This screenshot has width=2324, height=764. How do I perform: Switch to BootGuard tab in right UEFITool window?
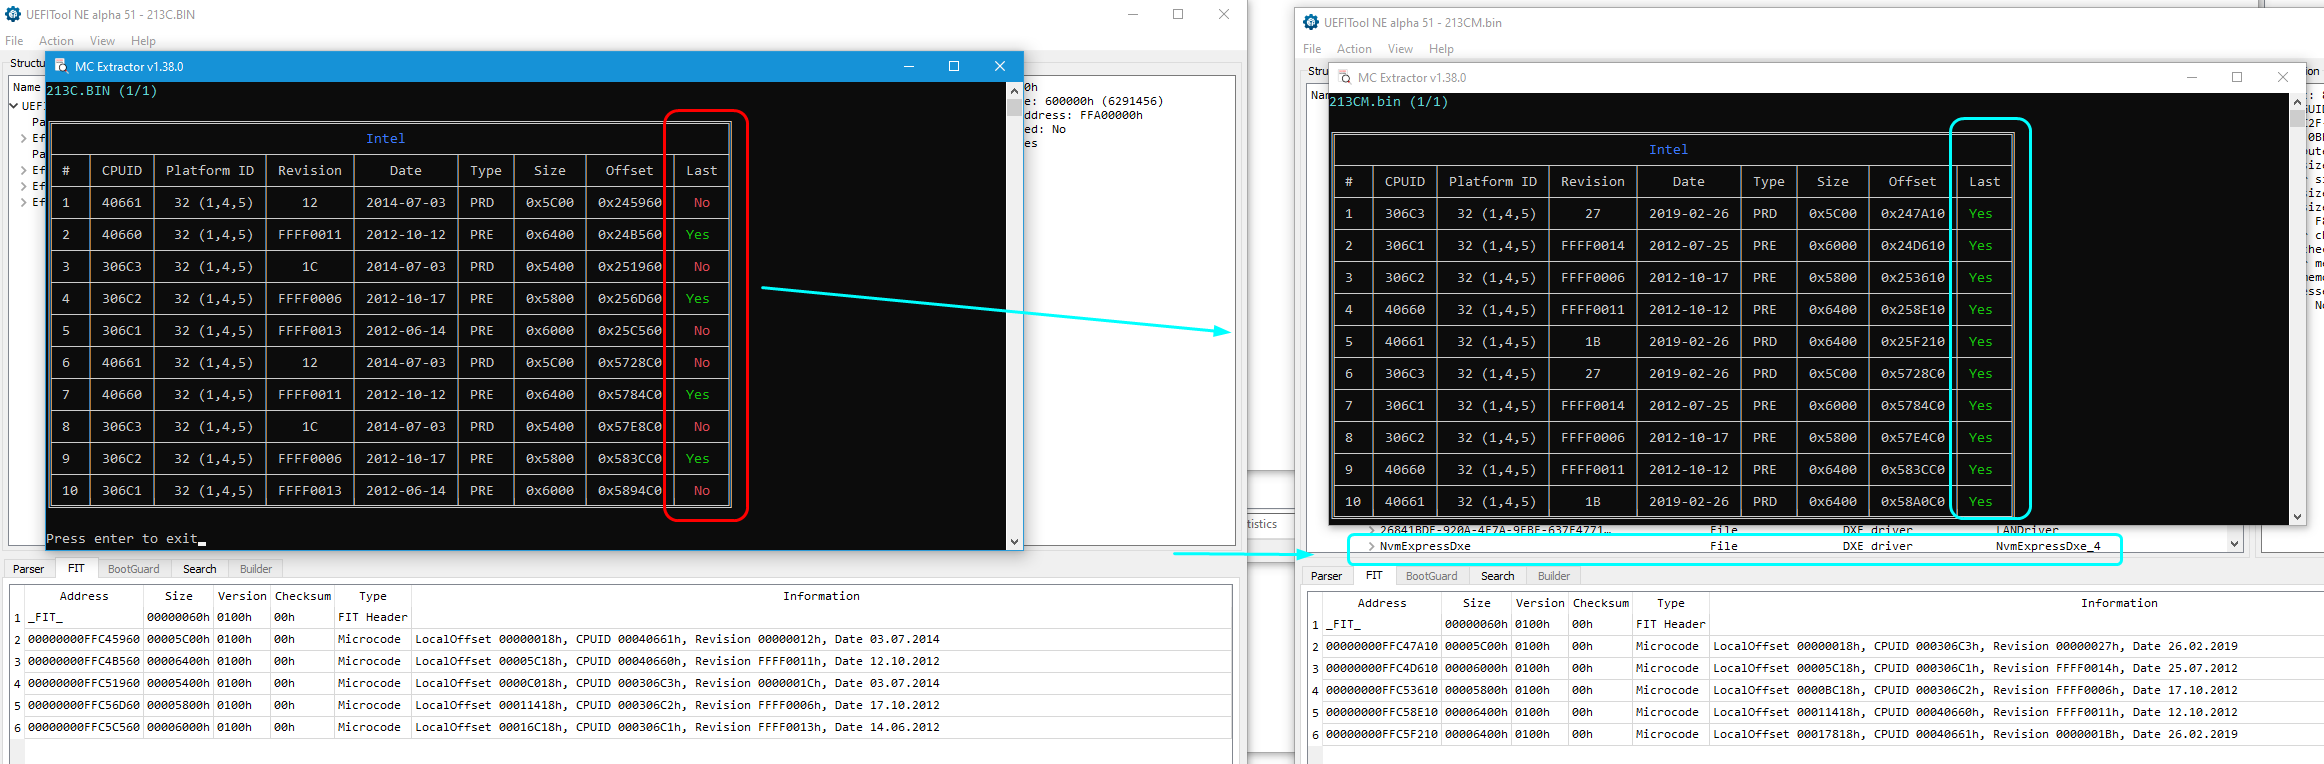tap(1431, 576)
